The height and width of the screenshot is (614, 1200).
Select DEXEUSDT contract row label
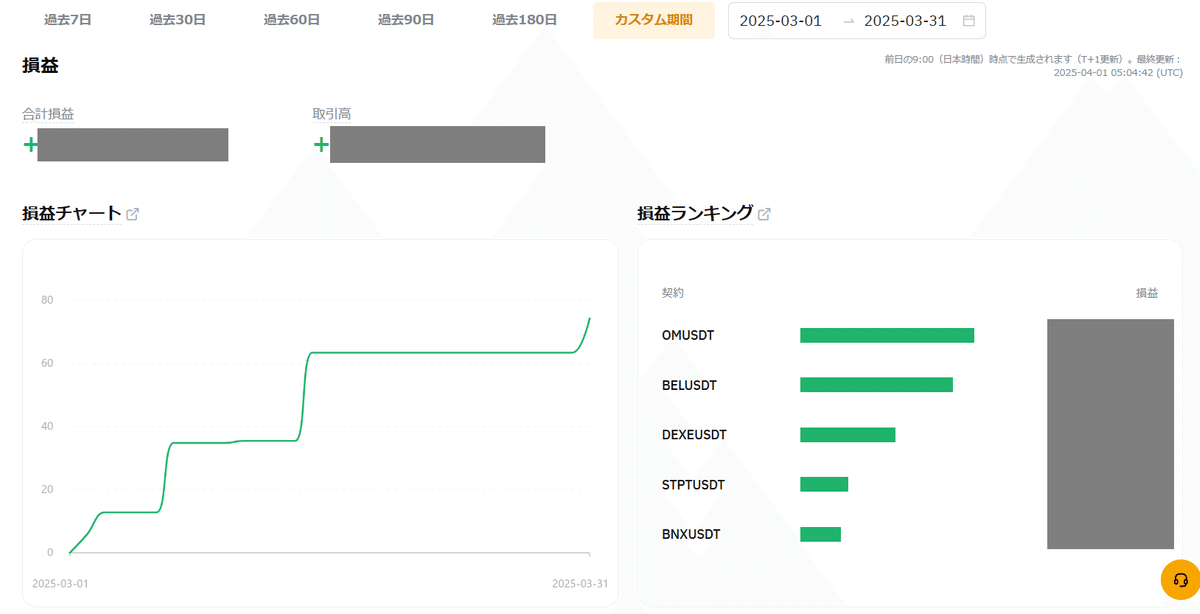[694, 435]
